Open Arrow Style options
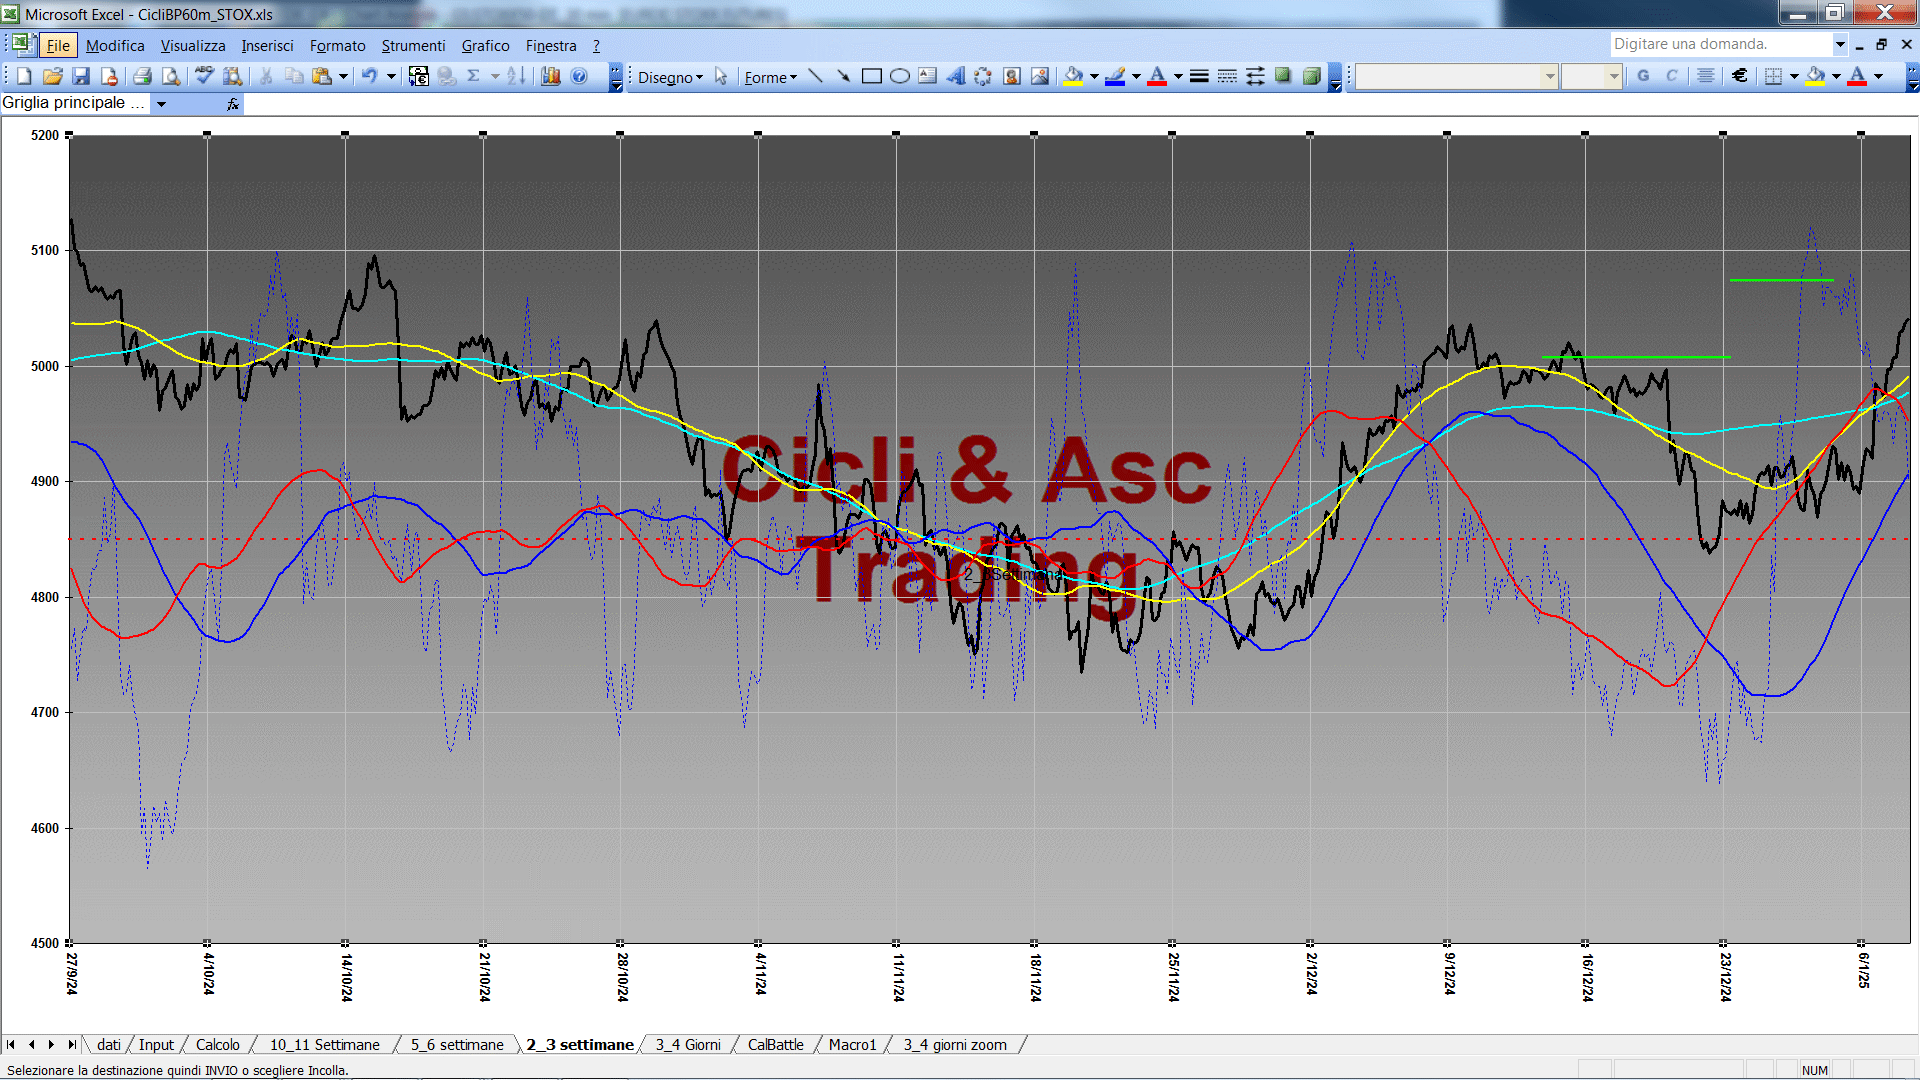 click(x=1255, y=76)
